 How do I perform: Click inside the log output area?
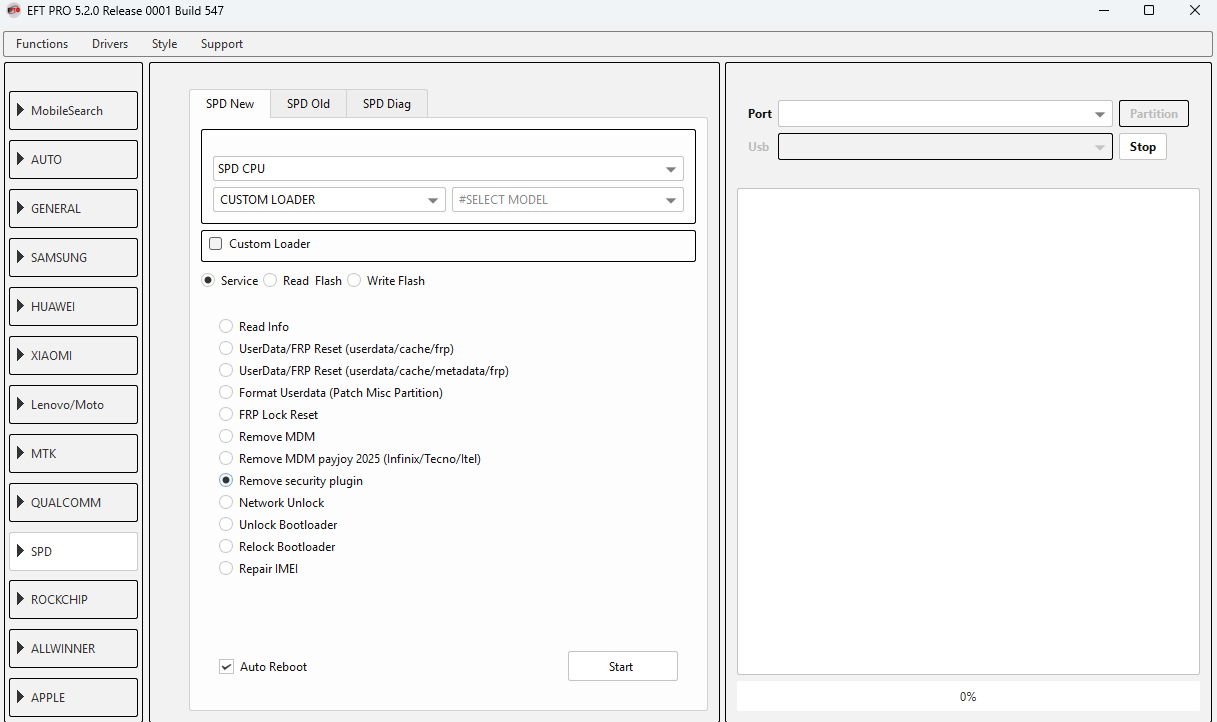click(x=968, y=432)
